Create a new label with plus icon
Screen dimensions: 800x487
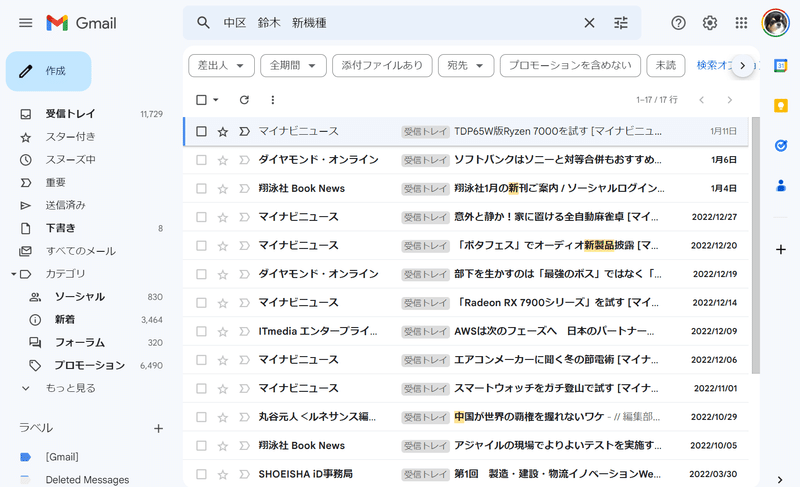pyautogui.click(x=159, y=428)
